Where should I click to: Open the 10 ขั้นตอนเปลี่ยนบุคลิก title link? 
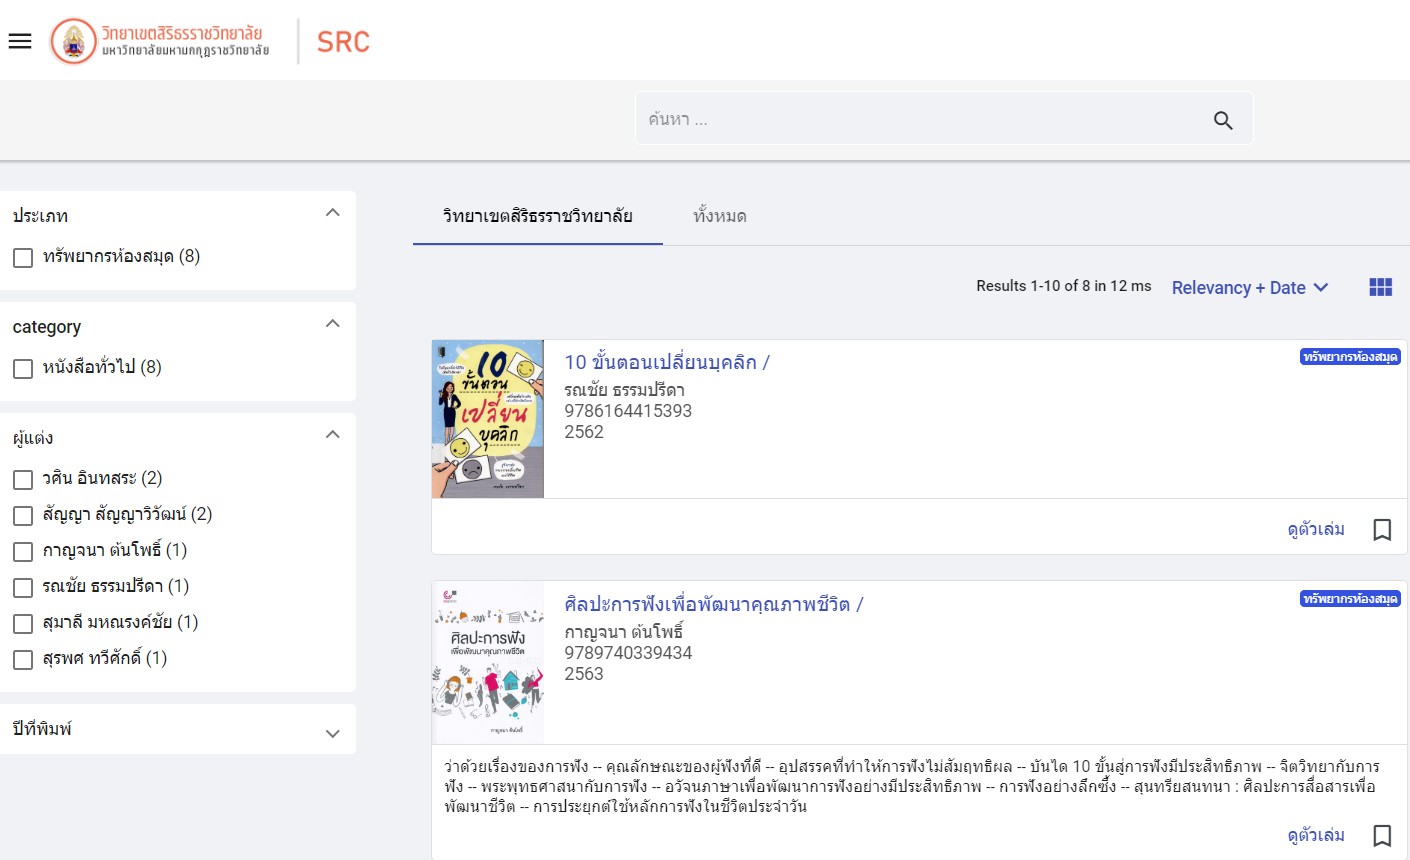tap(666, 362)
